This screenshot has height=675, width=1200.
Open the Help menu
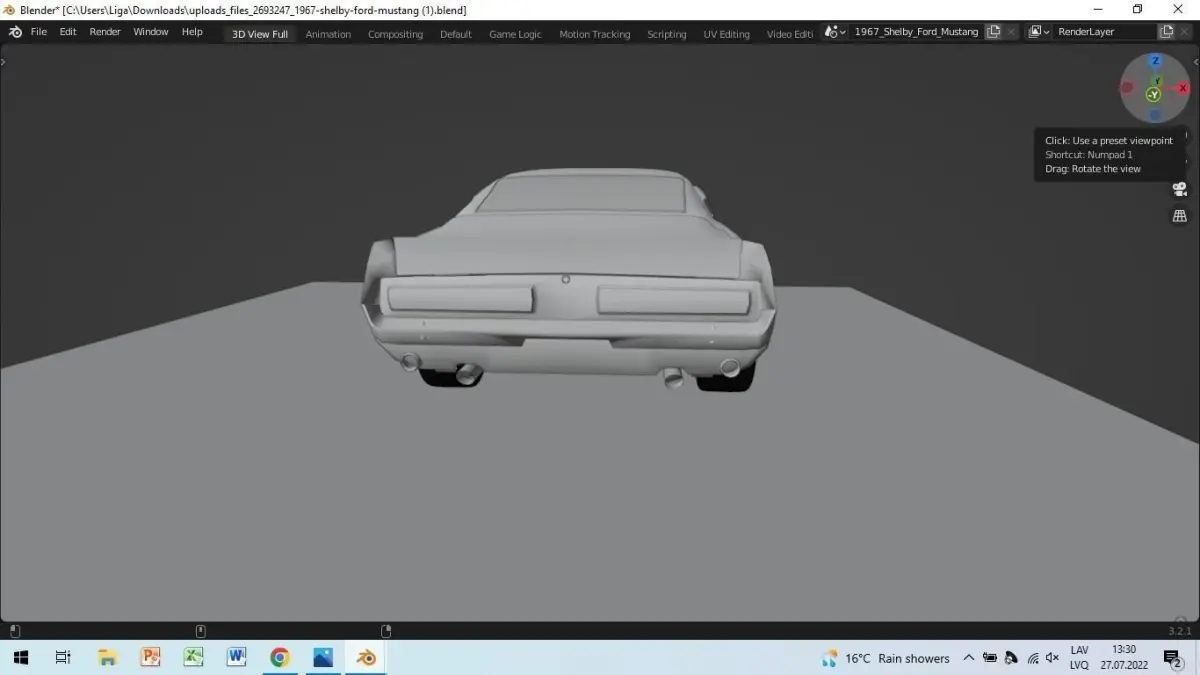[192, 32]
